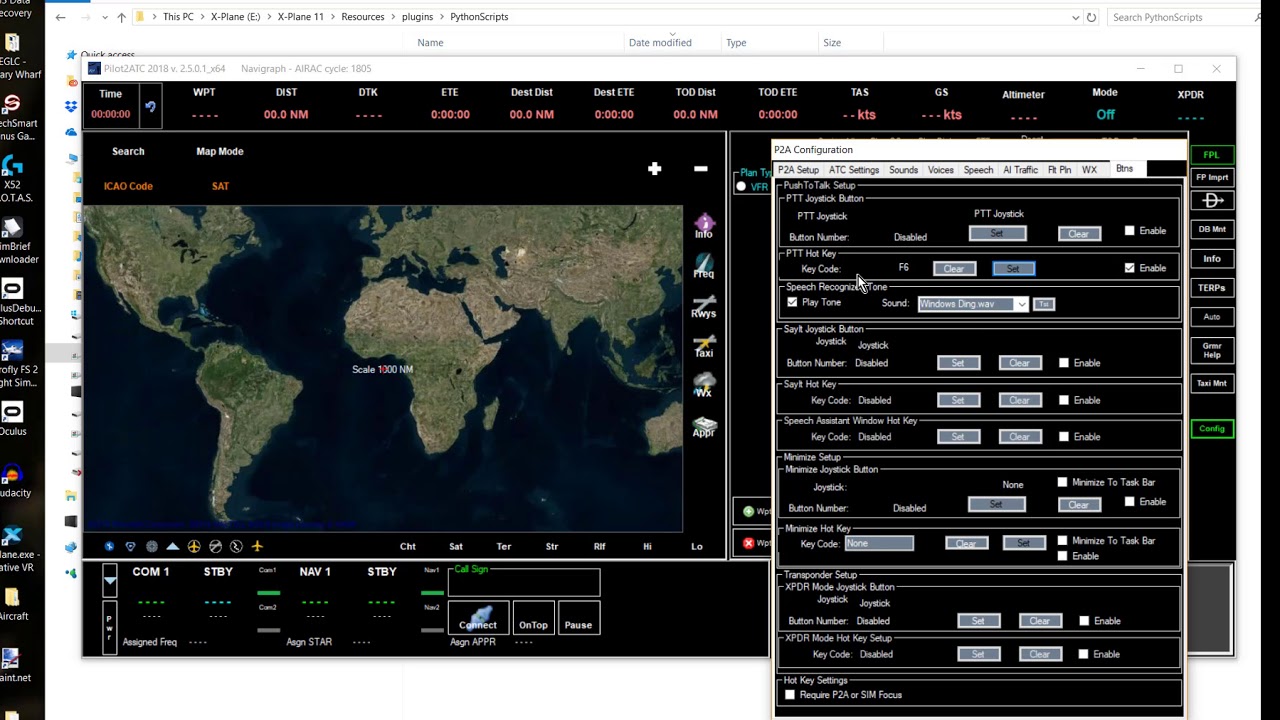Viewport: 1280px width, 720px height.
Task: Zoom in map with plus icon
Action: click(x=654, y=169)
